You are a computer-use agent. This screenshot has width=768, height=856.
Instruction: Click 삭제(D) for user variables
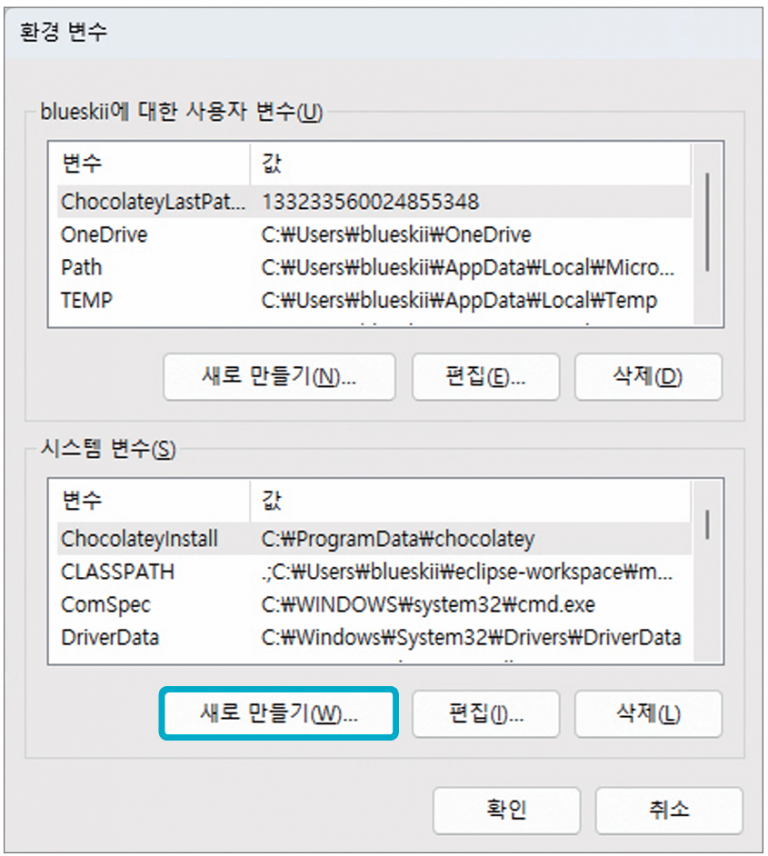648,377
